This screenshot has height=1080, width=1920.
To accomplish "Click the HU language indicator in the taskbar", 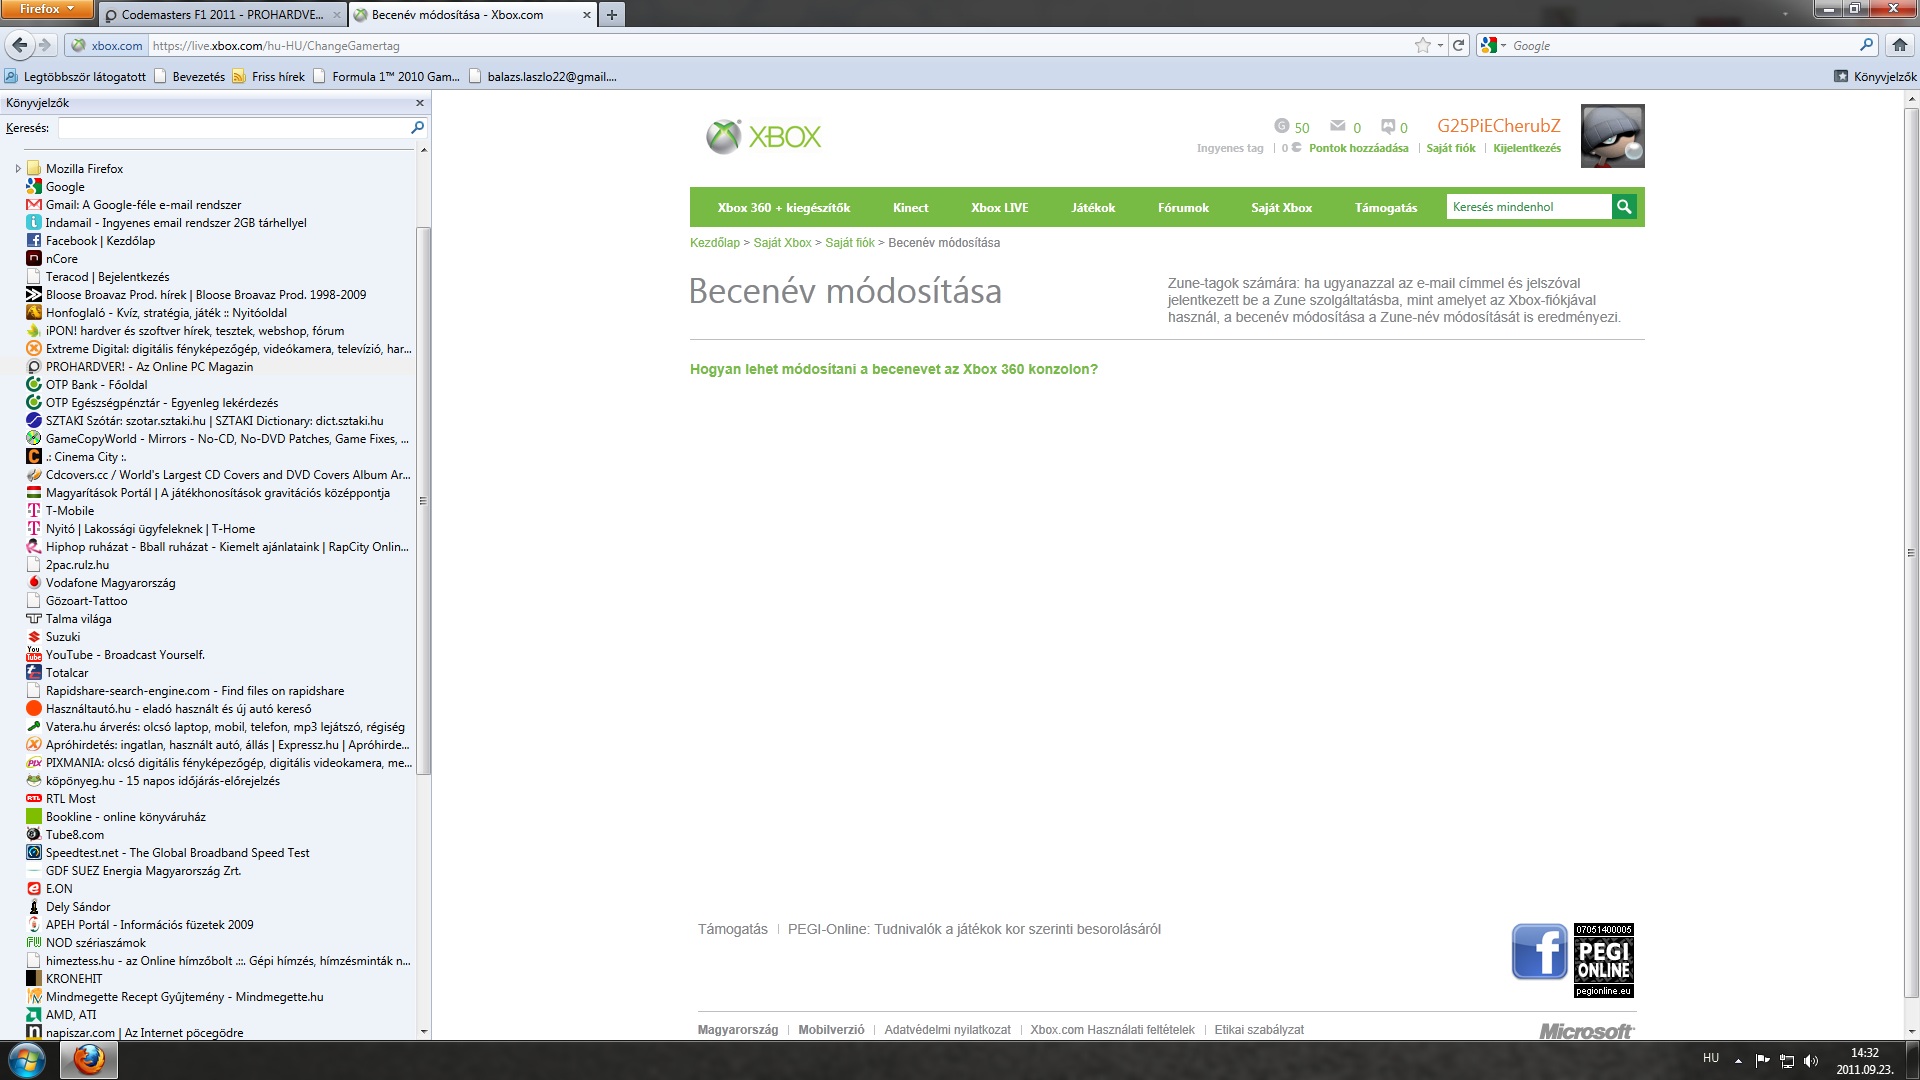I will click(x=1711, y=1058).
